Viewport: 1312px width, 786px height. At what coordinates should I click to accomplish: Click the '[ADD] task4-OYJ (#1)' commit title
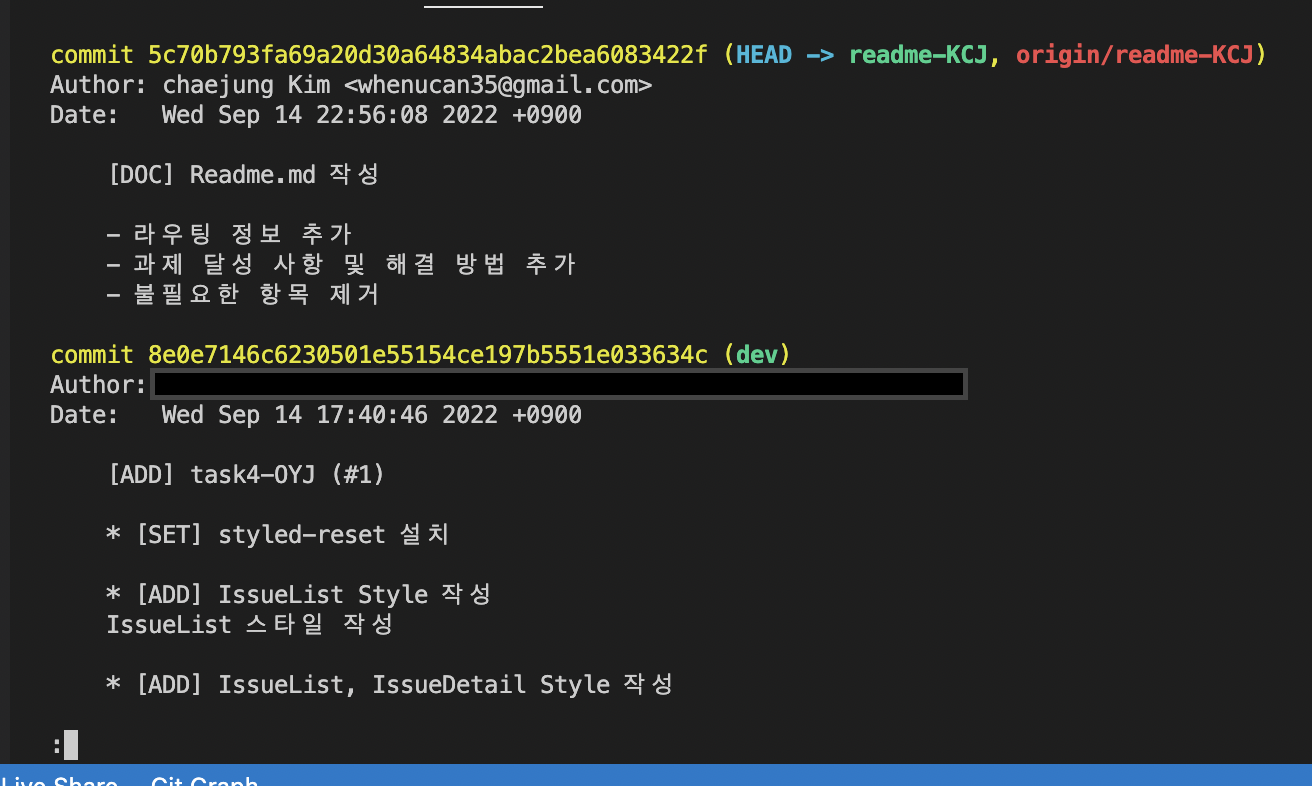point(246,475)
